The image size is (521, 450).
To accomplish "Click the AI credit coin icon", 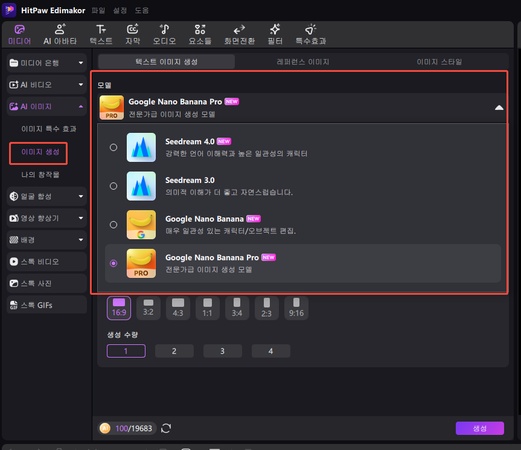I will tap(105, 428).
